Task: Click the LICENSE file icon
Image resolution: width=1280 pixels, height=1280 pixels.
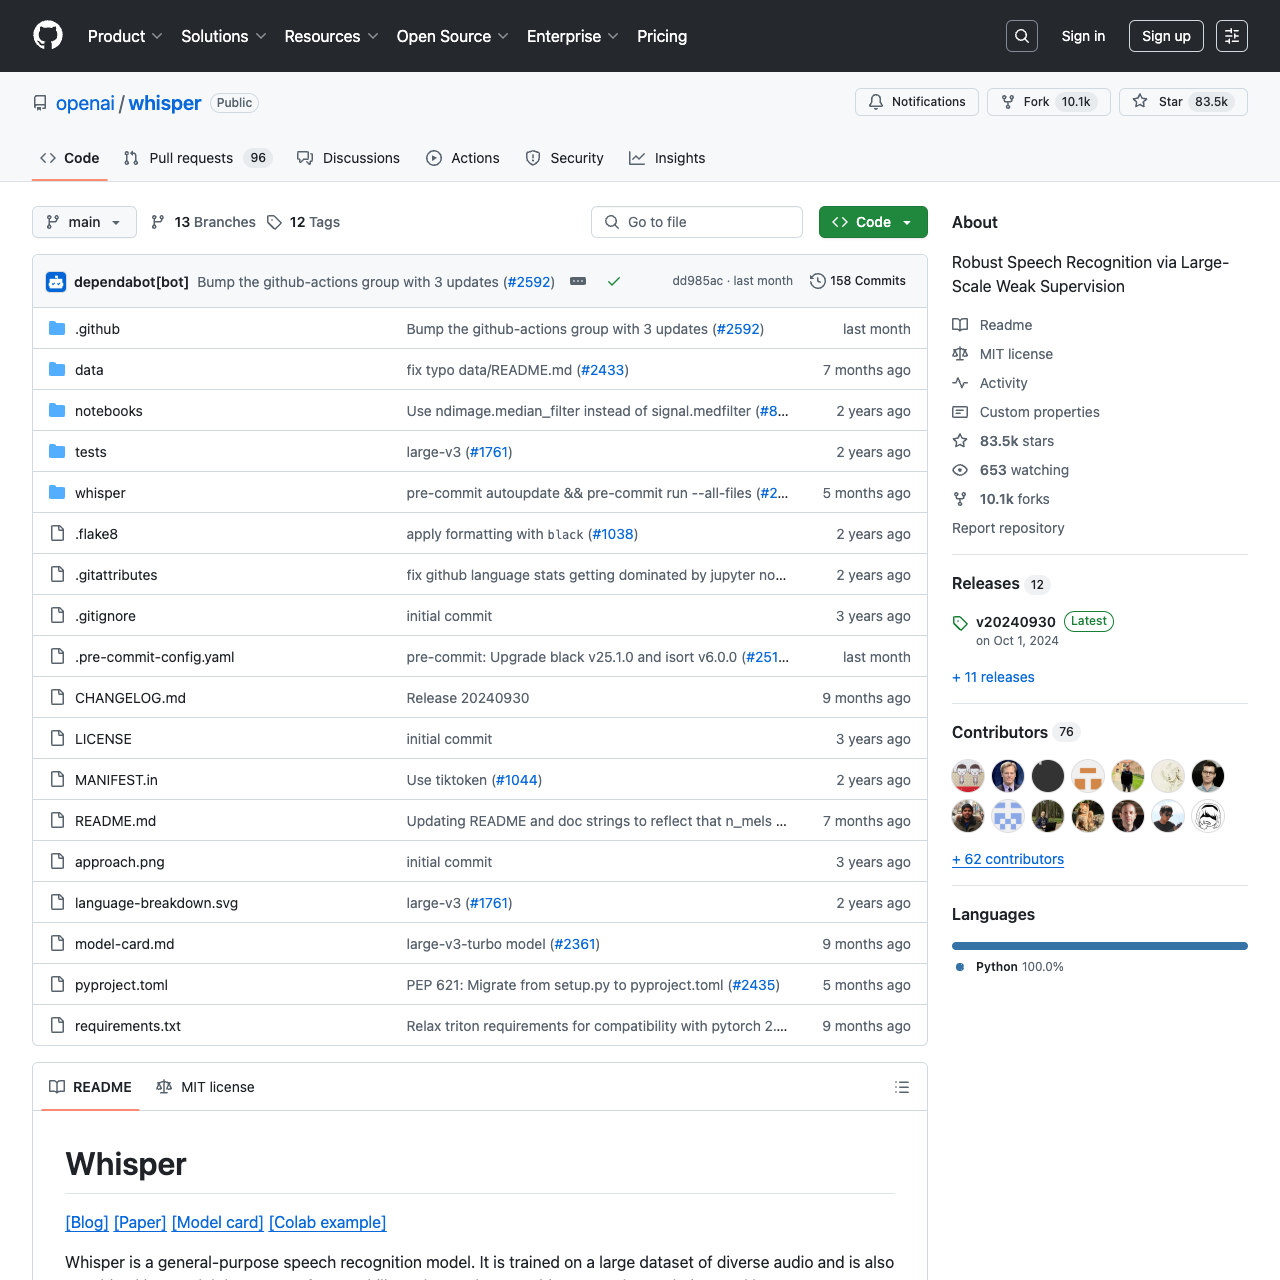Action: 57,739
